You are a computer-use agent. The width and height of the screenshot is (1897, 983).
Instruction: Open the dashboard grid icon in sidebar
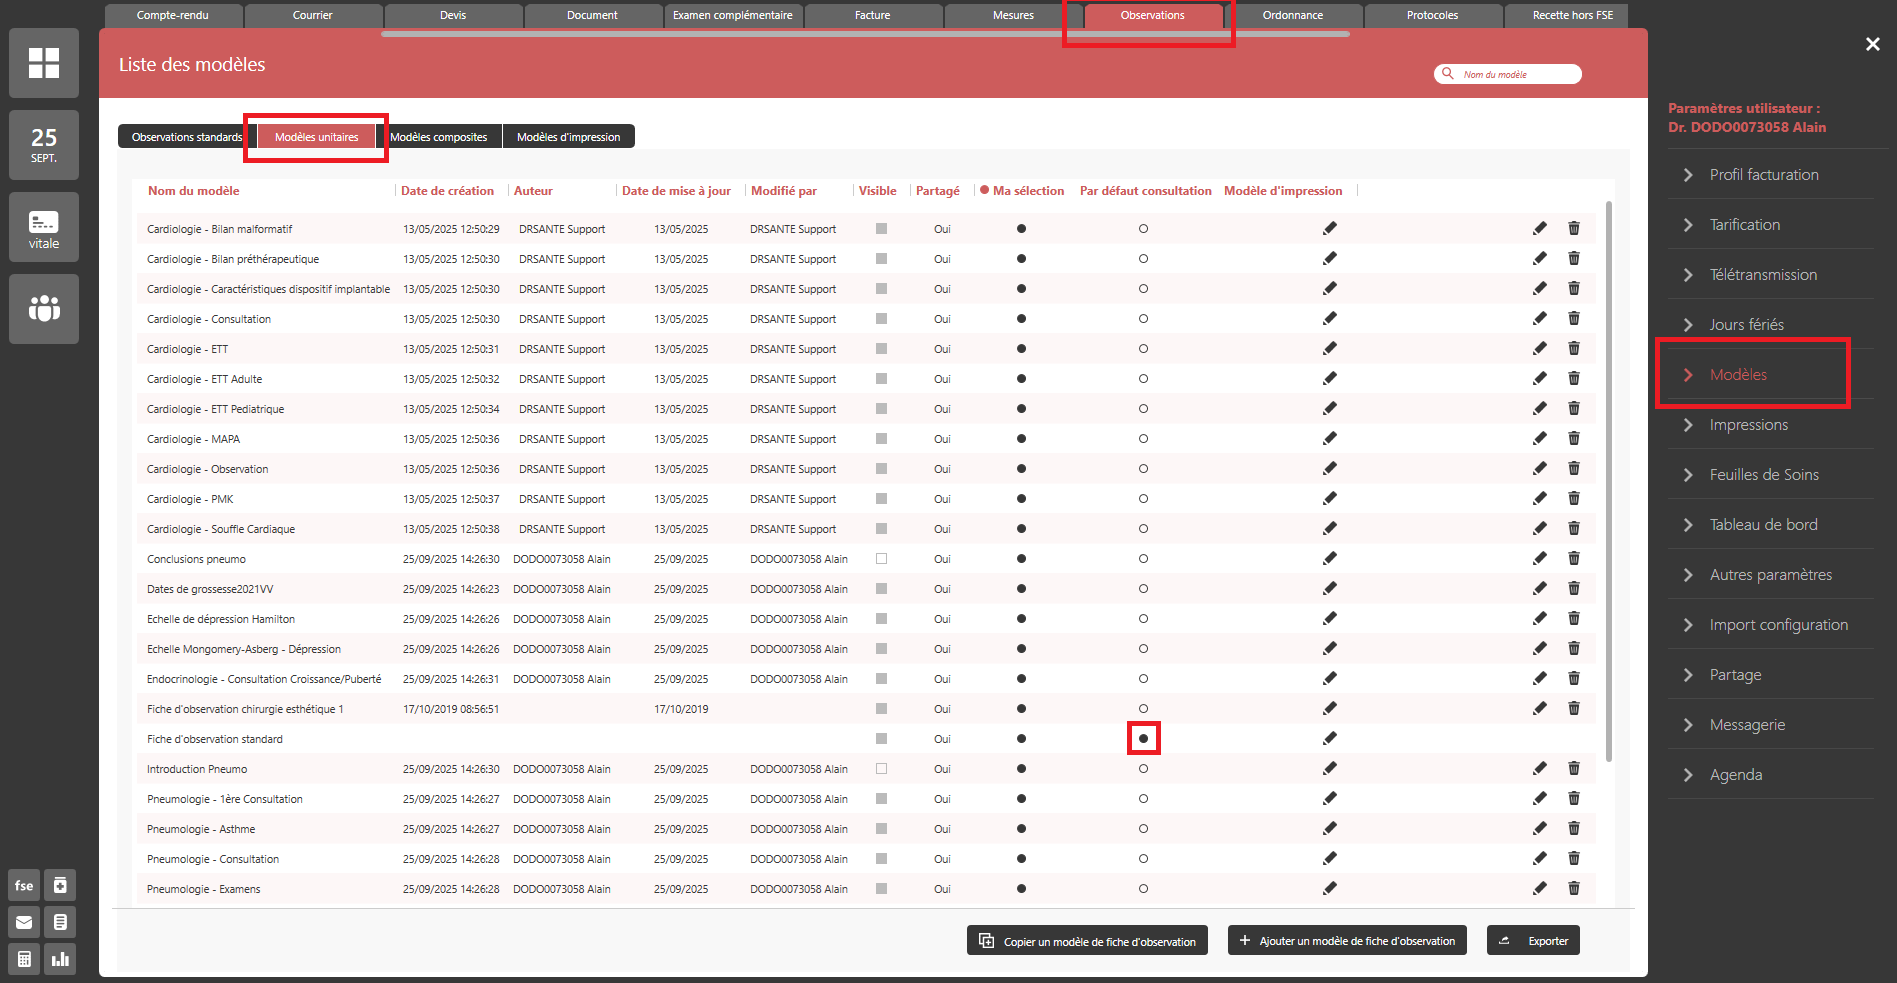44,63
